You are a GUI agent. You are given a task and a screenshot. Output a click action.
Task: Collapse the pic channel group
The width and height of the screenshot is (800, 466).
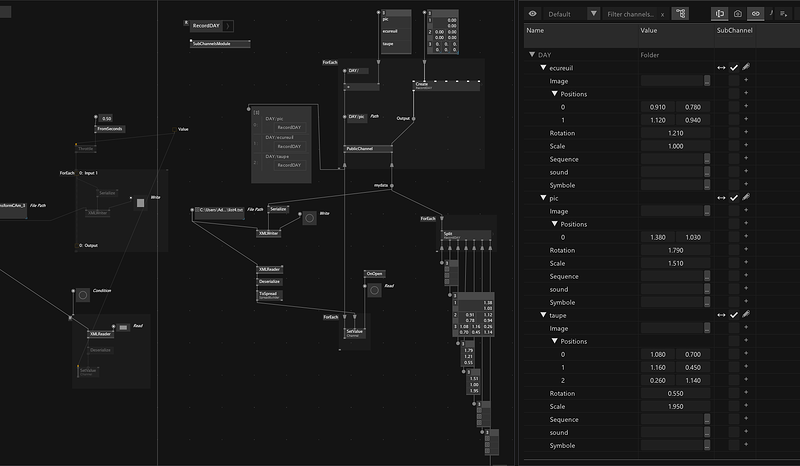(543, 198)
